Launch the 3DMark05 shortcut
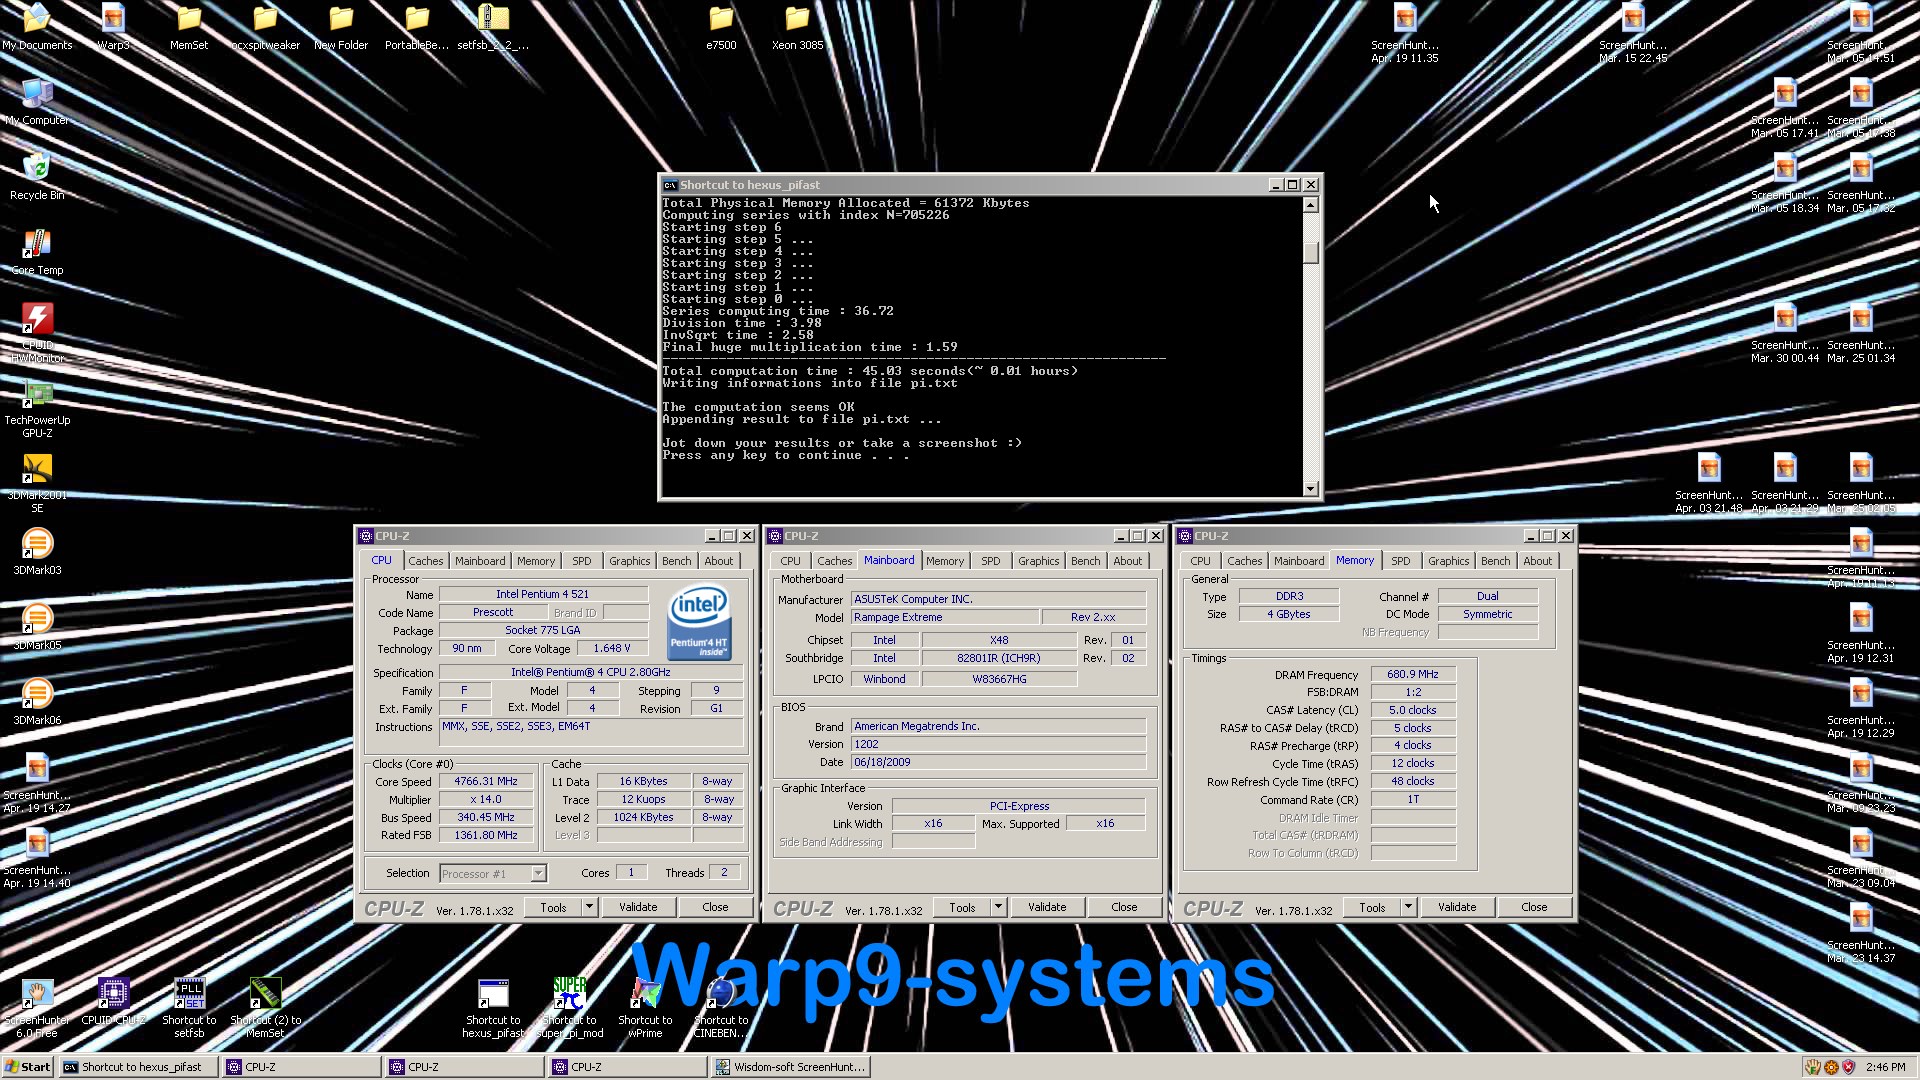This screenshot has width=1920, height=1080. pyautogui.click(x=37, y=627)
